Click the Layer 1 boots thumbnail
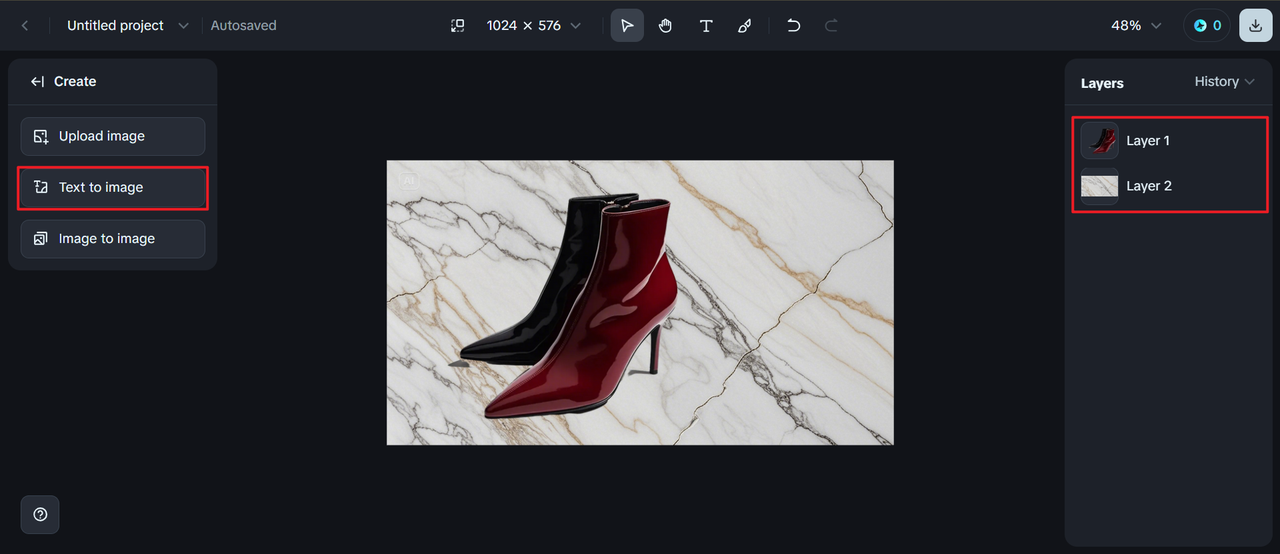Viewport: 1280px width, 554px height. (1100, 141)
